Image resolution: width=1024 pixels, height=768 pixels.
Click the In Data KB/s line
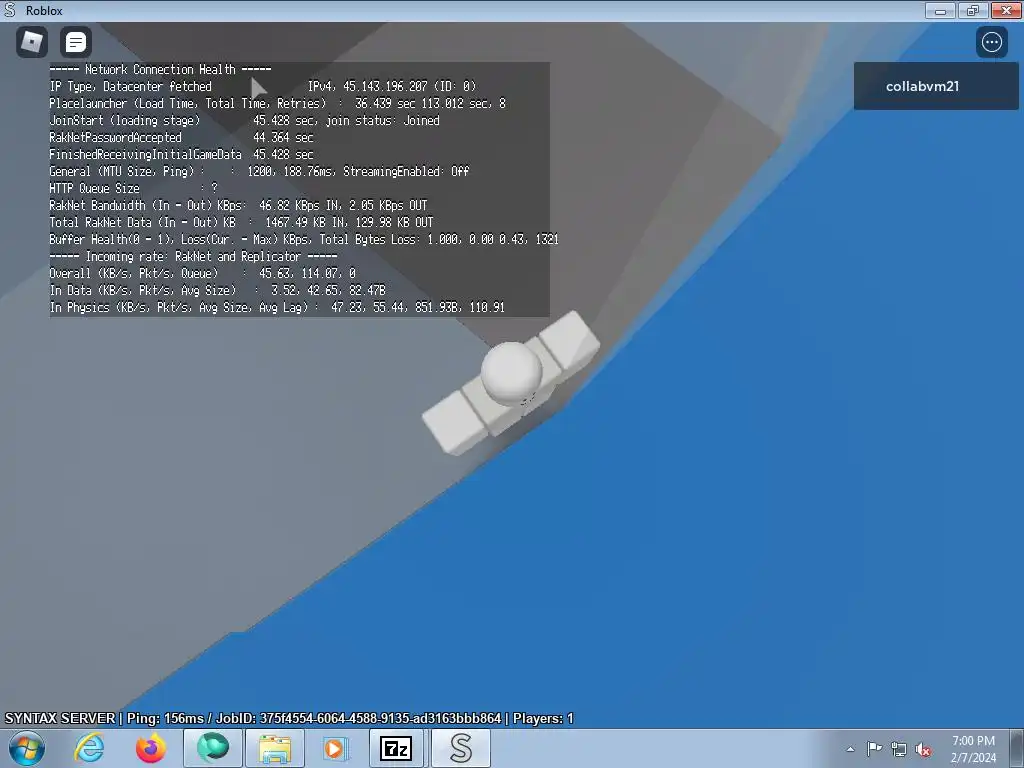pos(217,290)
